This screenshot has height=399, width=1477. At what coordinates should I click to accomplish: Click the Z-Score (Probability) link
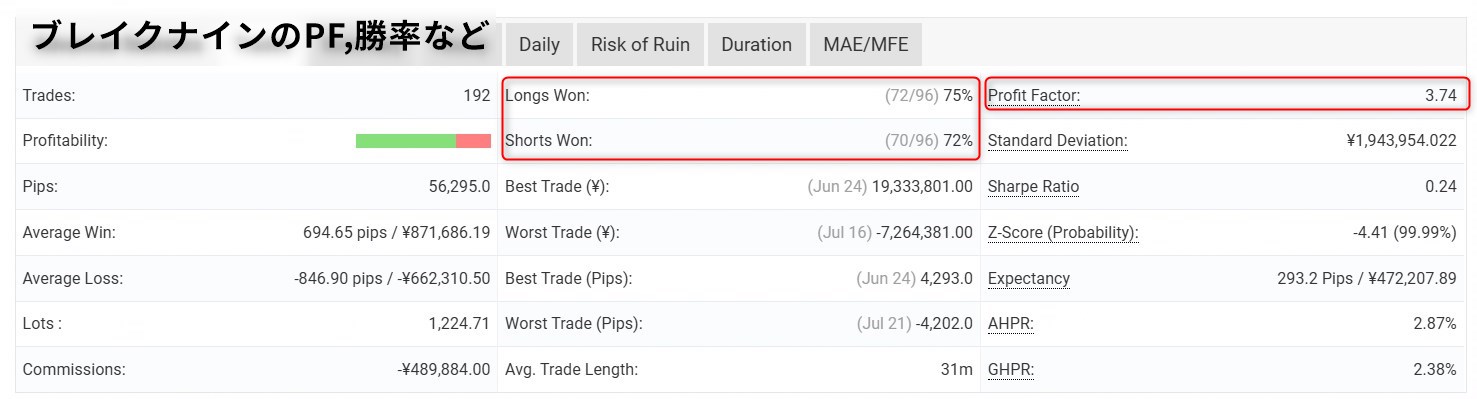[x=1063, y=233]
